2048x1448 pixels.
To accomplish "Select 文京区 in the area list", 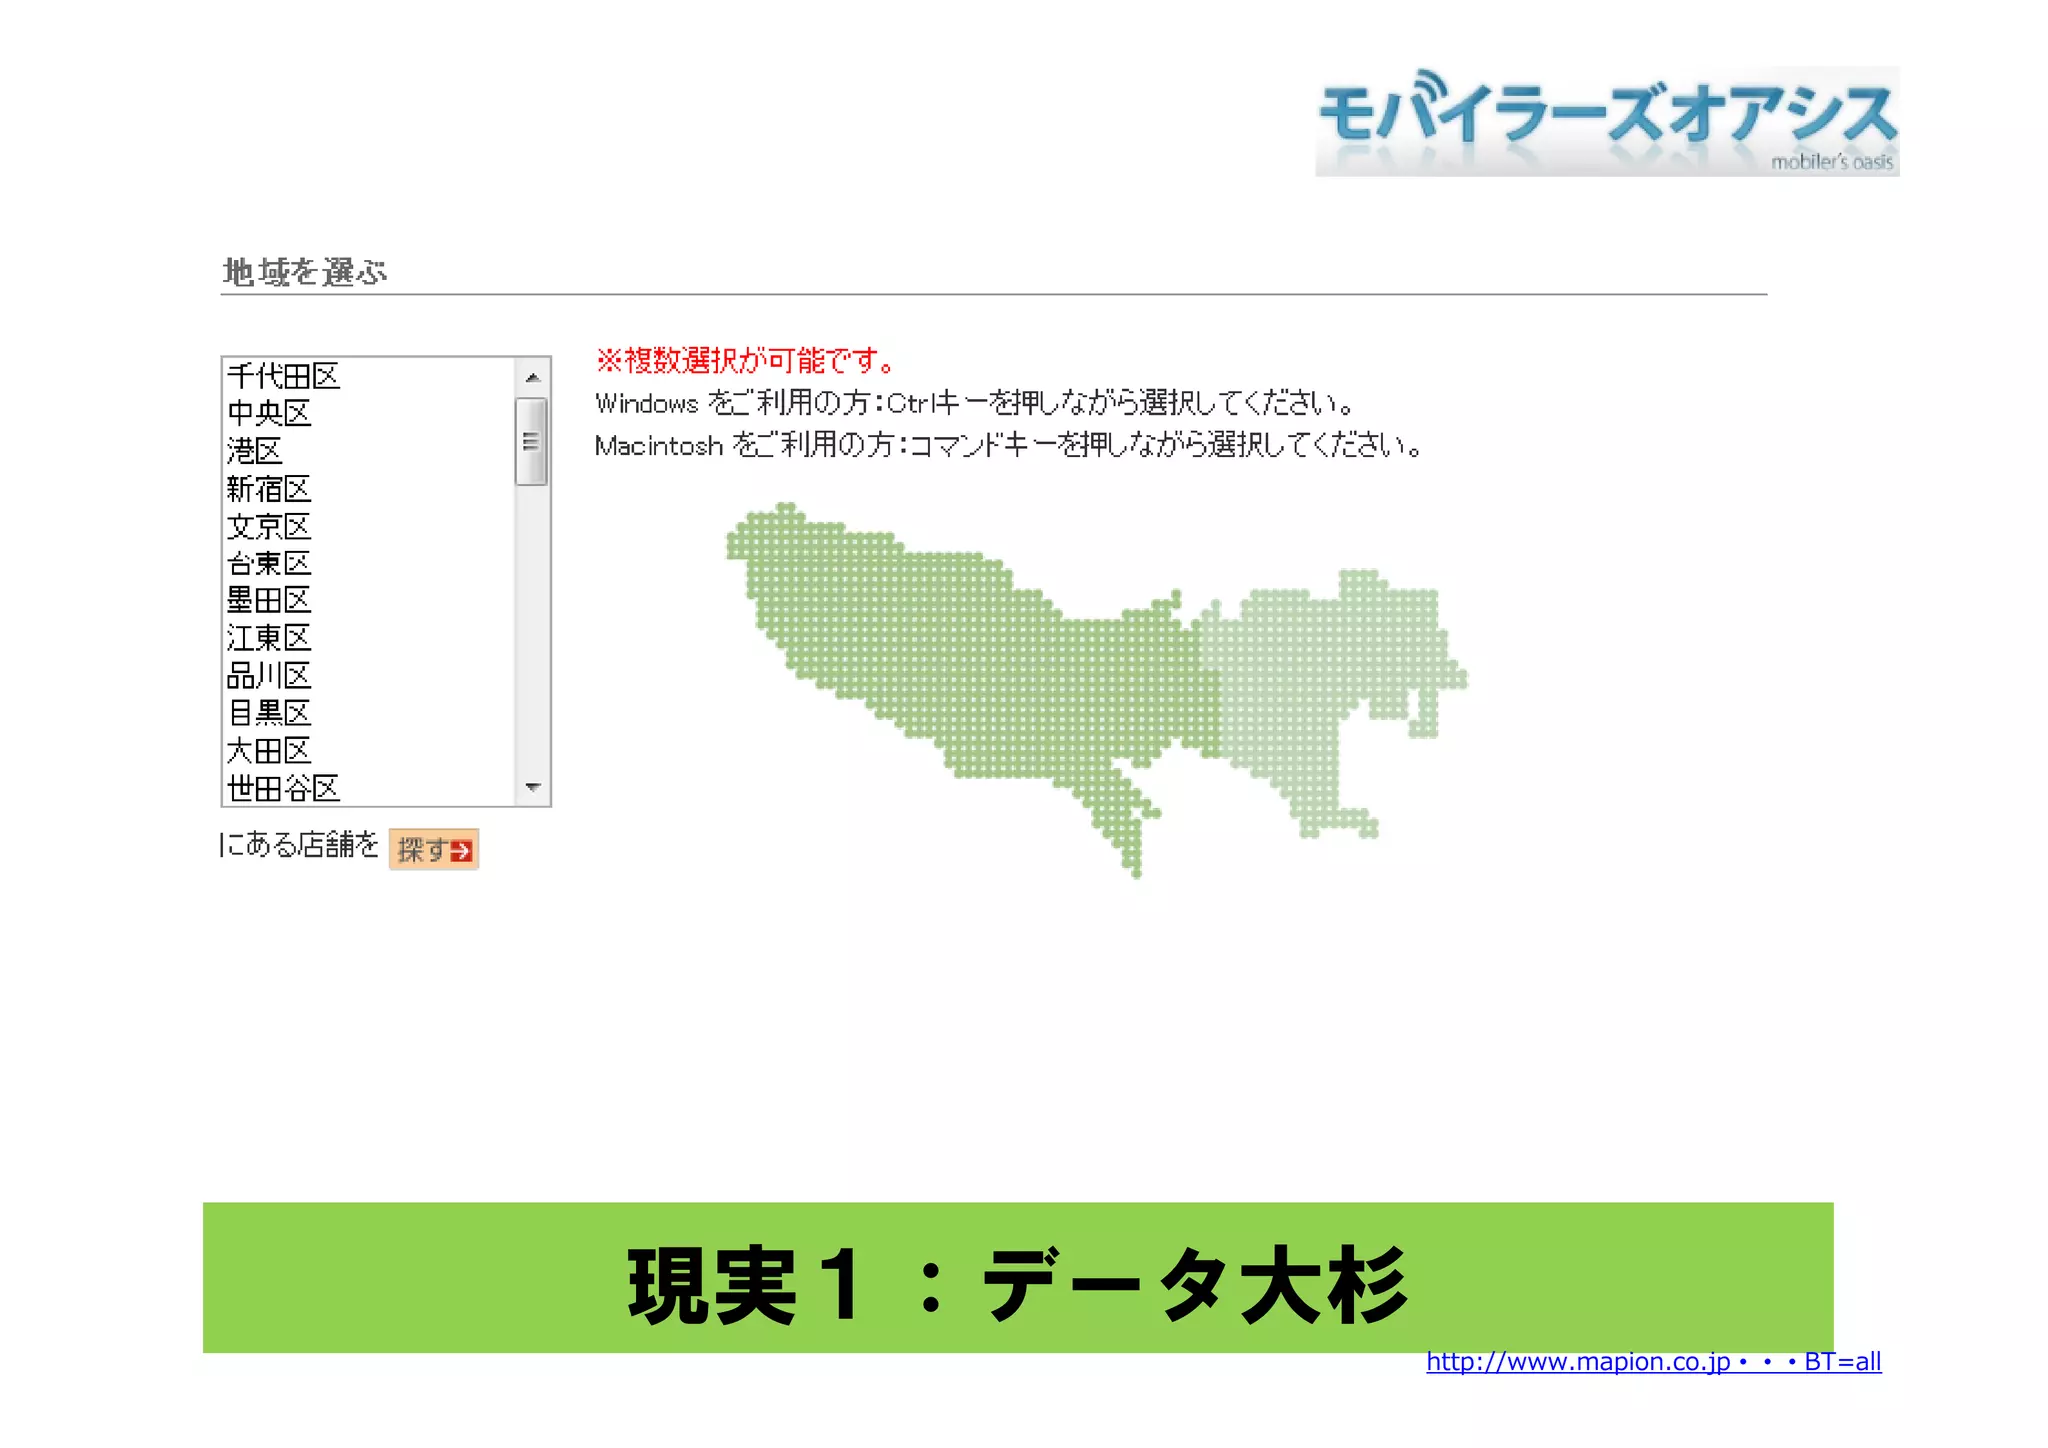I will tap(368, 526).
